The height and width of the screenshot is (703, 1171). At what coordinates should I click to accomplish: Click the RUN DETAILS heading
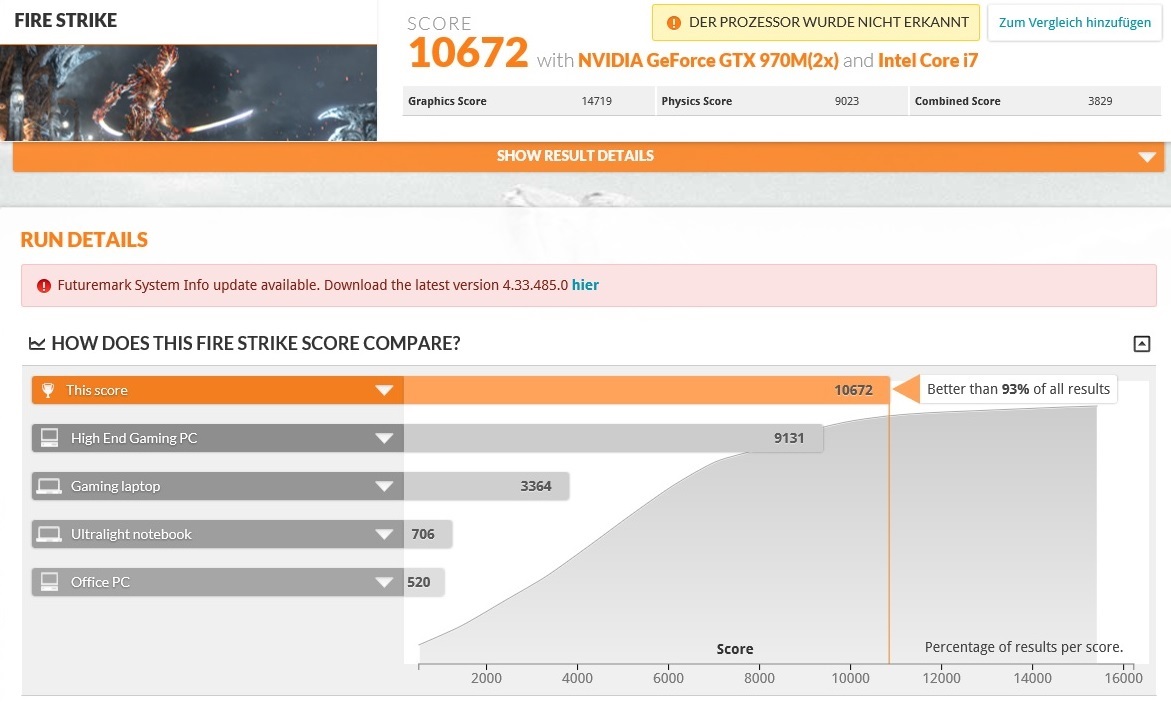[x=84, y=240]
